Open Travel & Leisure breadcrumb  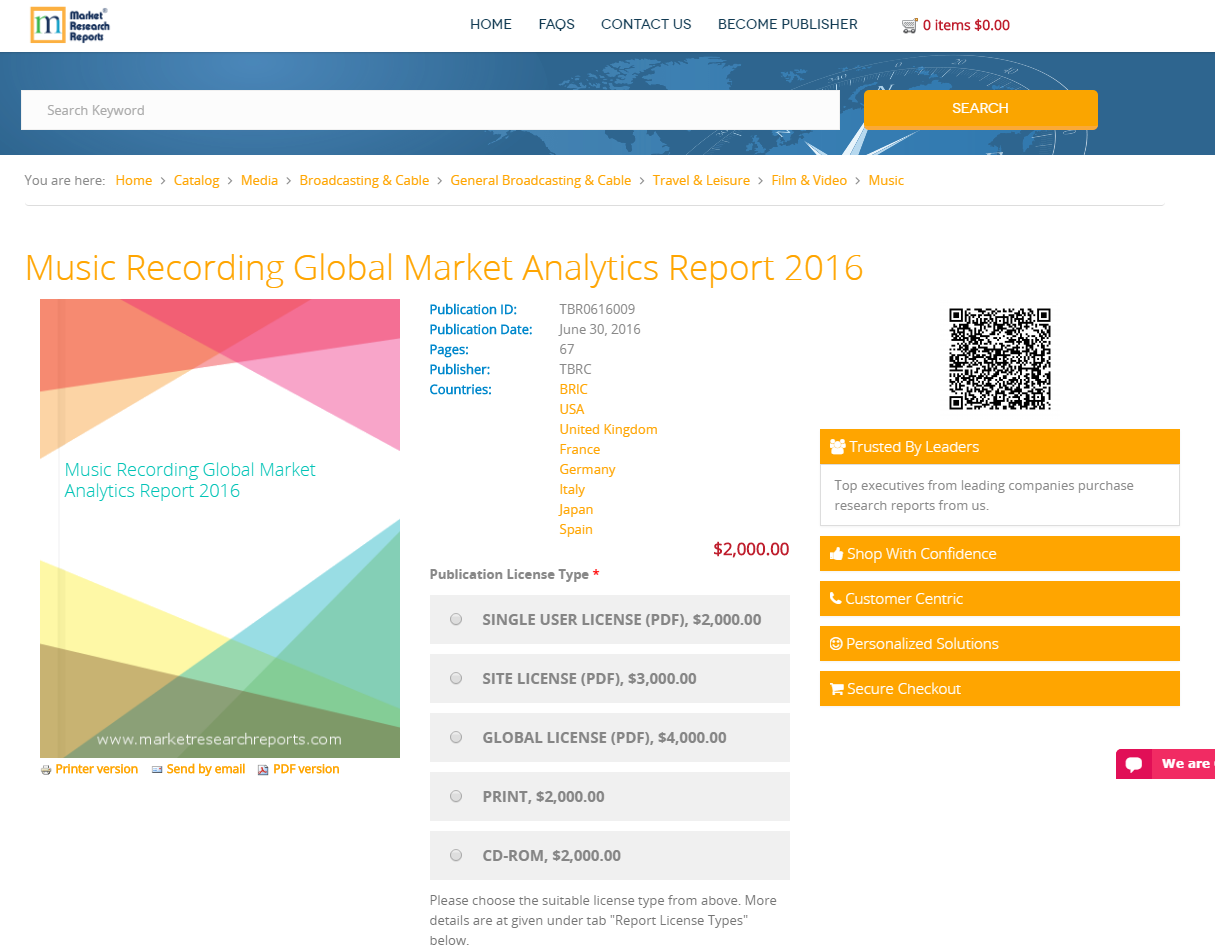click(x=701, y=181)
